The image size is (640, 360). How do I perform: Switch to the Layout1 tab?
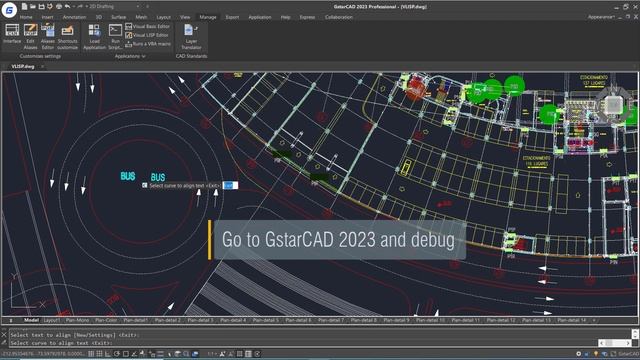coord(51,320)
